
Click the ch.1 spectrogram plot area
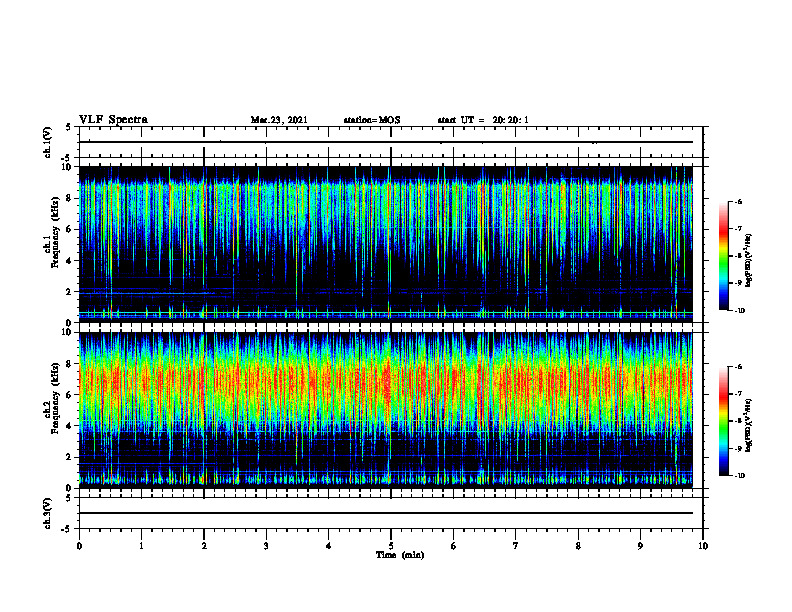point(386,244)
